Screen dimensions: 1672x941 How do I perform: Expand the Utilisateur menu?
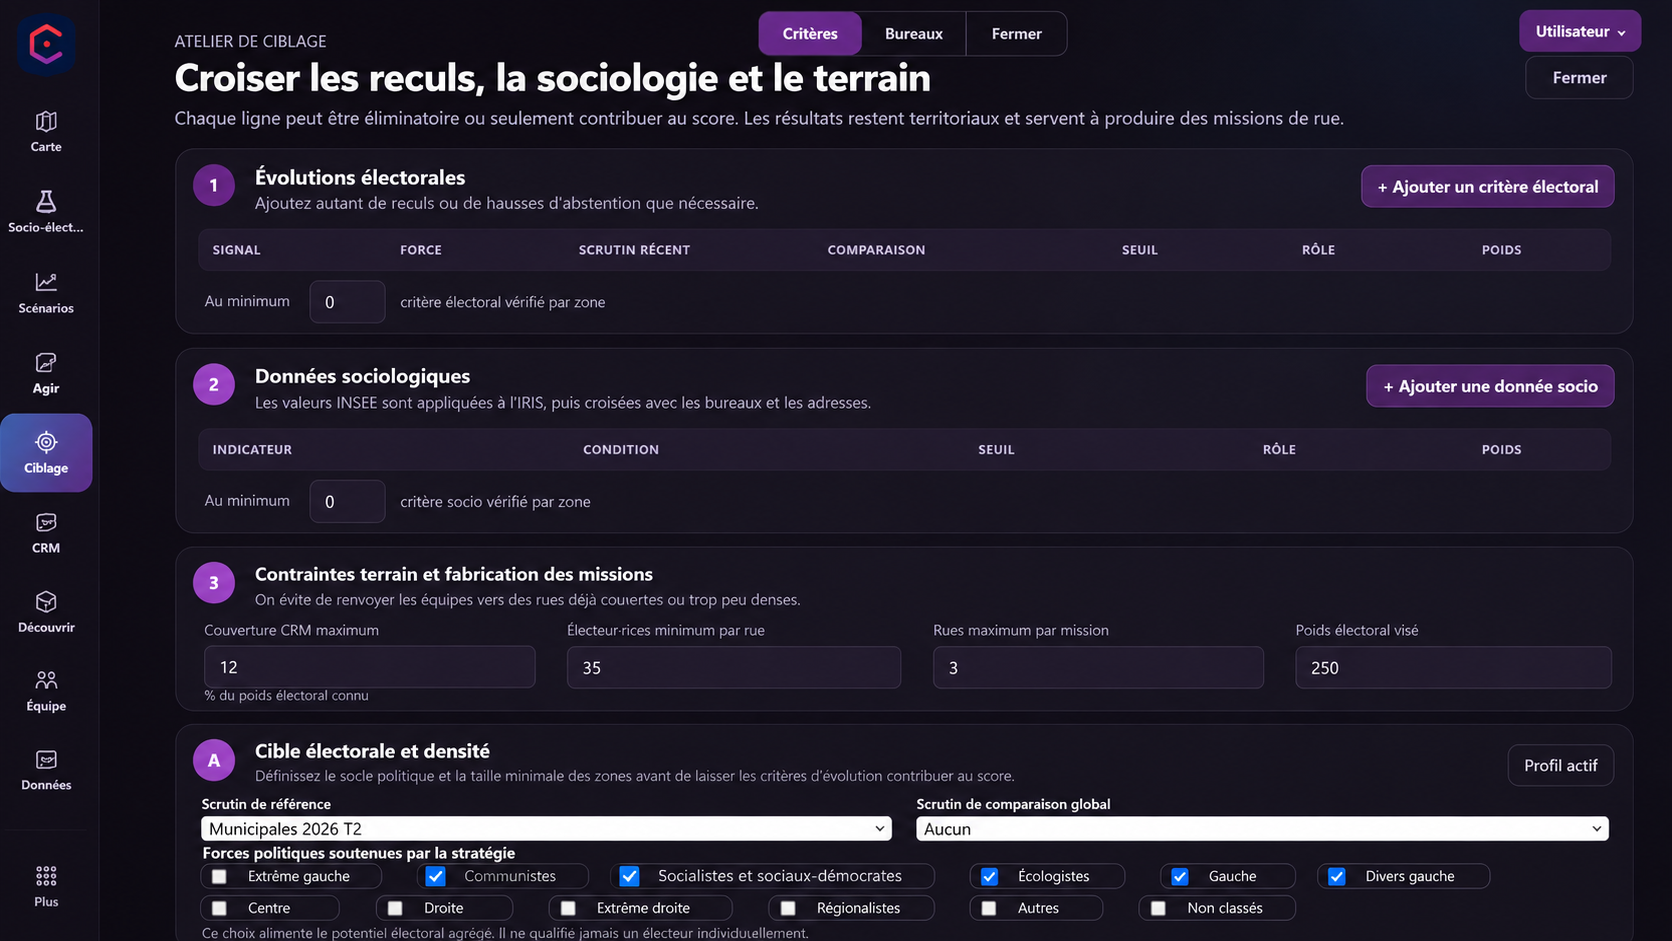coord(1580,32)
